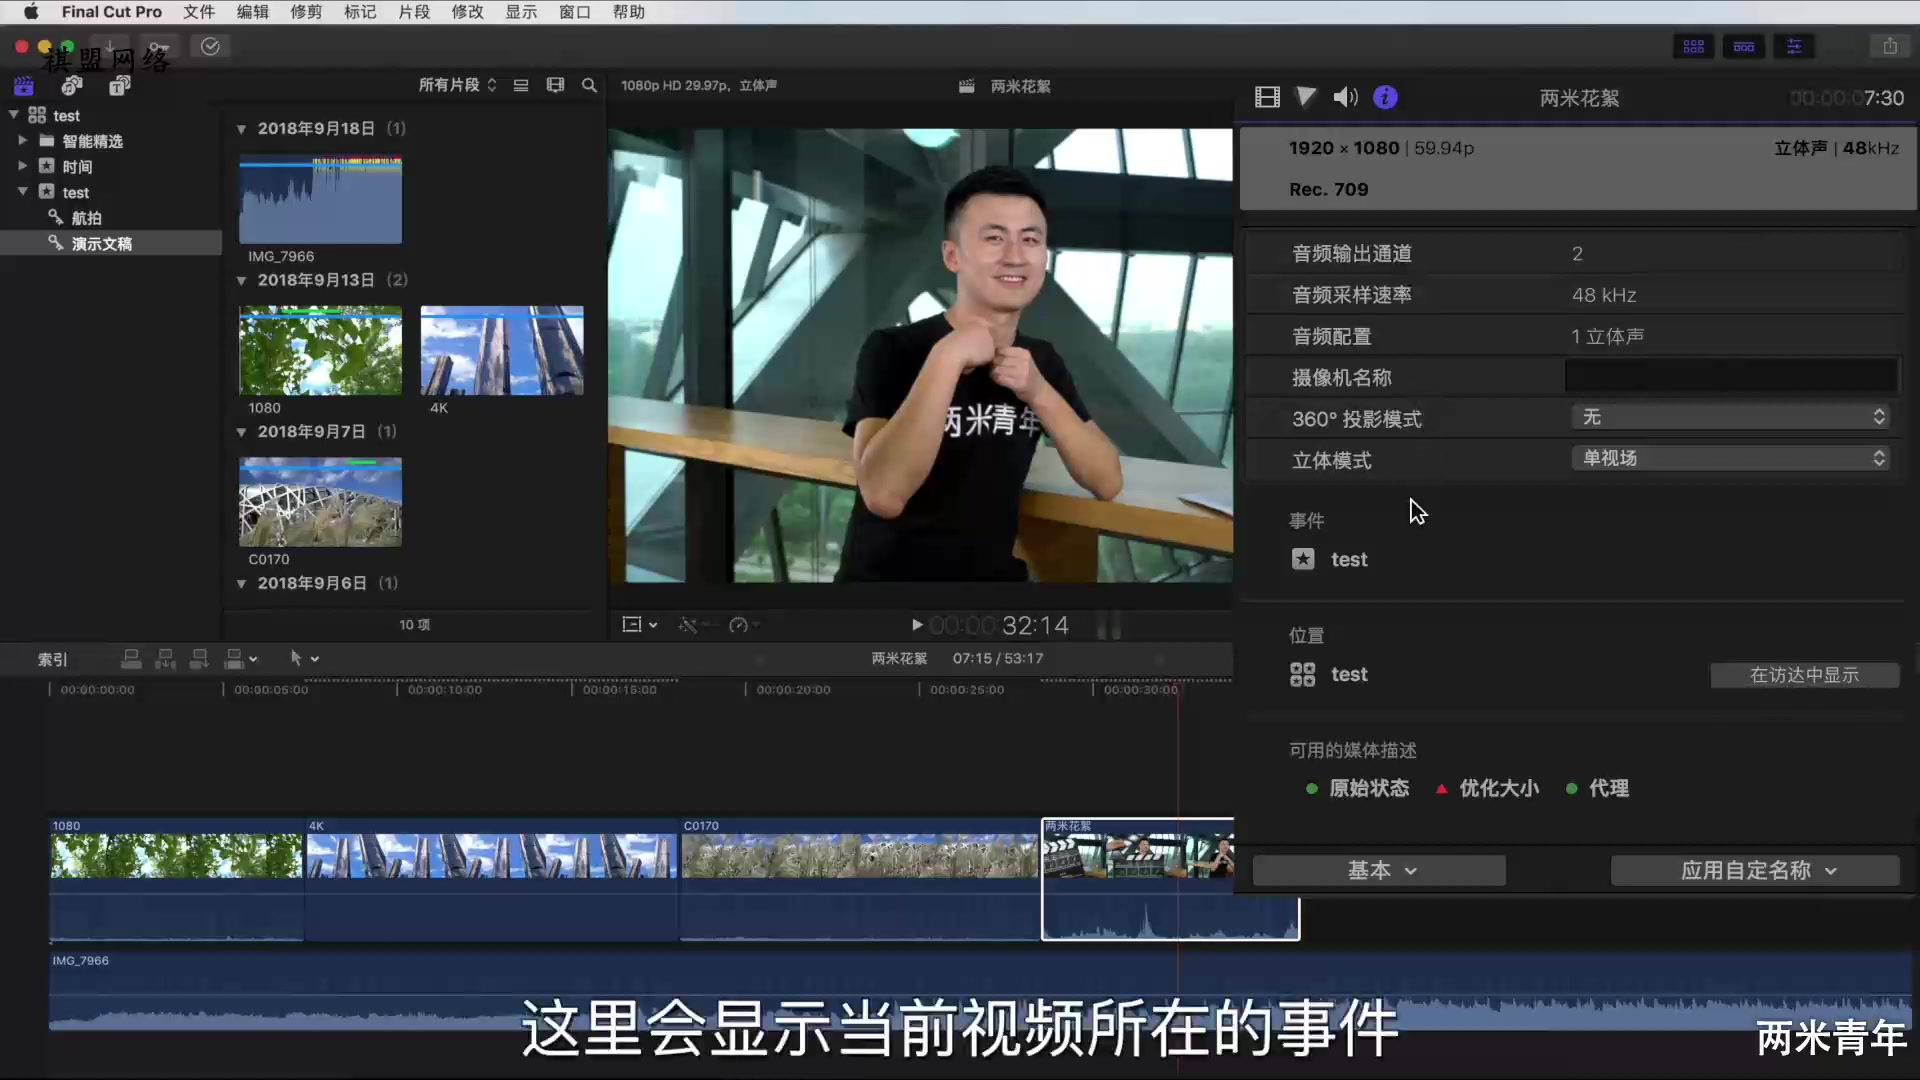Select the C0170 clip thumbnail in browser
Image resolution: width=1920 pixels, height=1080 pixels.
point(320,502)
